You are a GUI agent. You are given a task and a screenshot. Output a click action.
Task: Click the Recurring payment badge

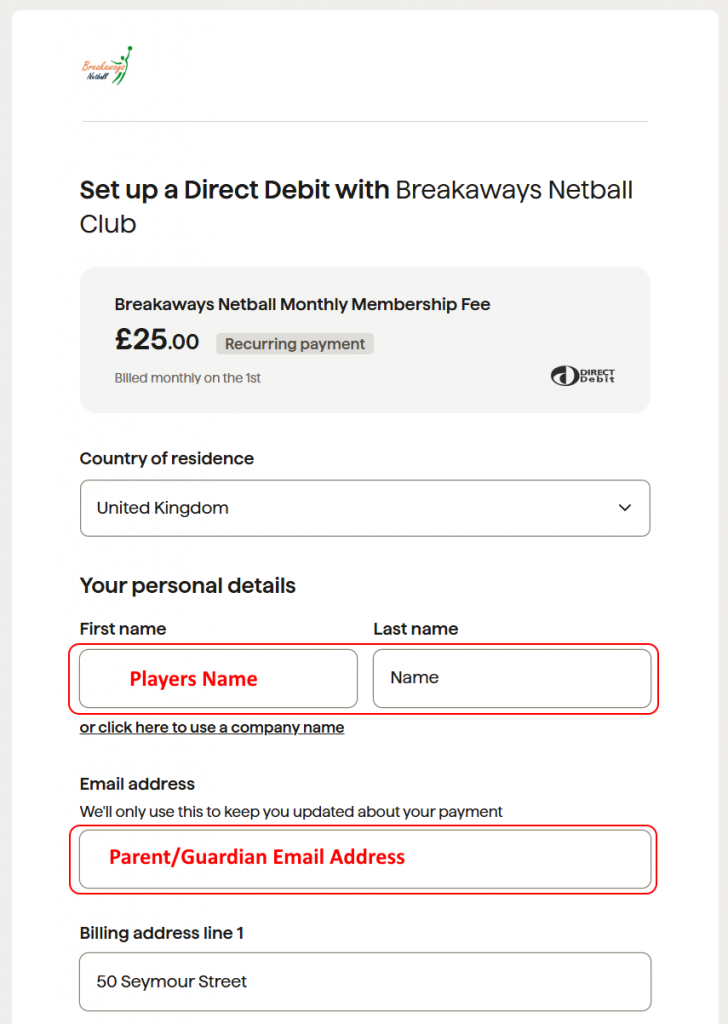tap(294, 344)
